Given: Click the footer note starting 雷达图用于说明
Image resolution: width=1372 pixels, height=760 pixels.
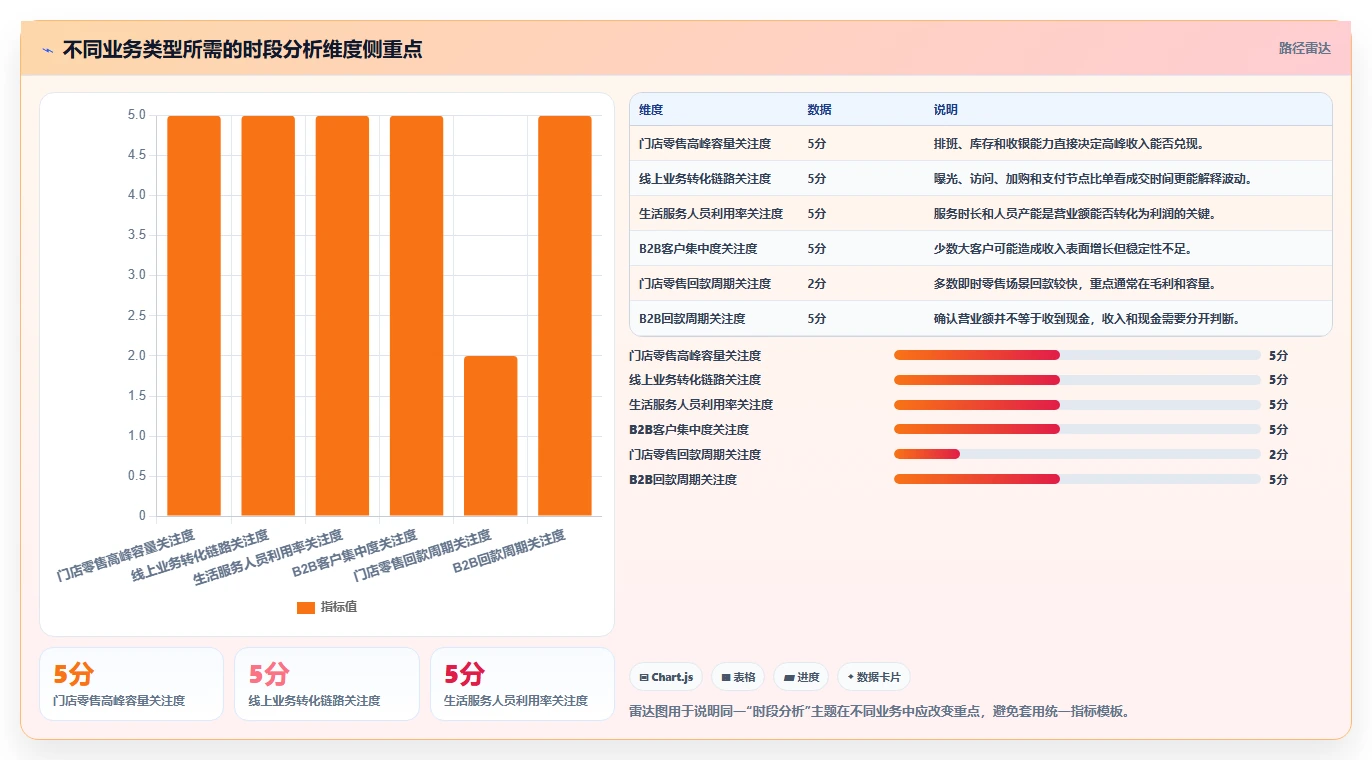Looking at the screenshot, I should [880, 712].
